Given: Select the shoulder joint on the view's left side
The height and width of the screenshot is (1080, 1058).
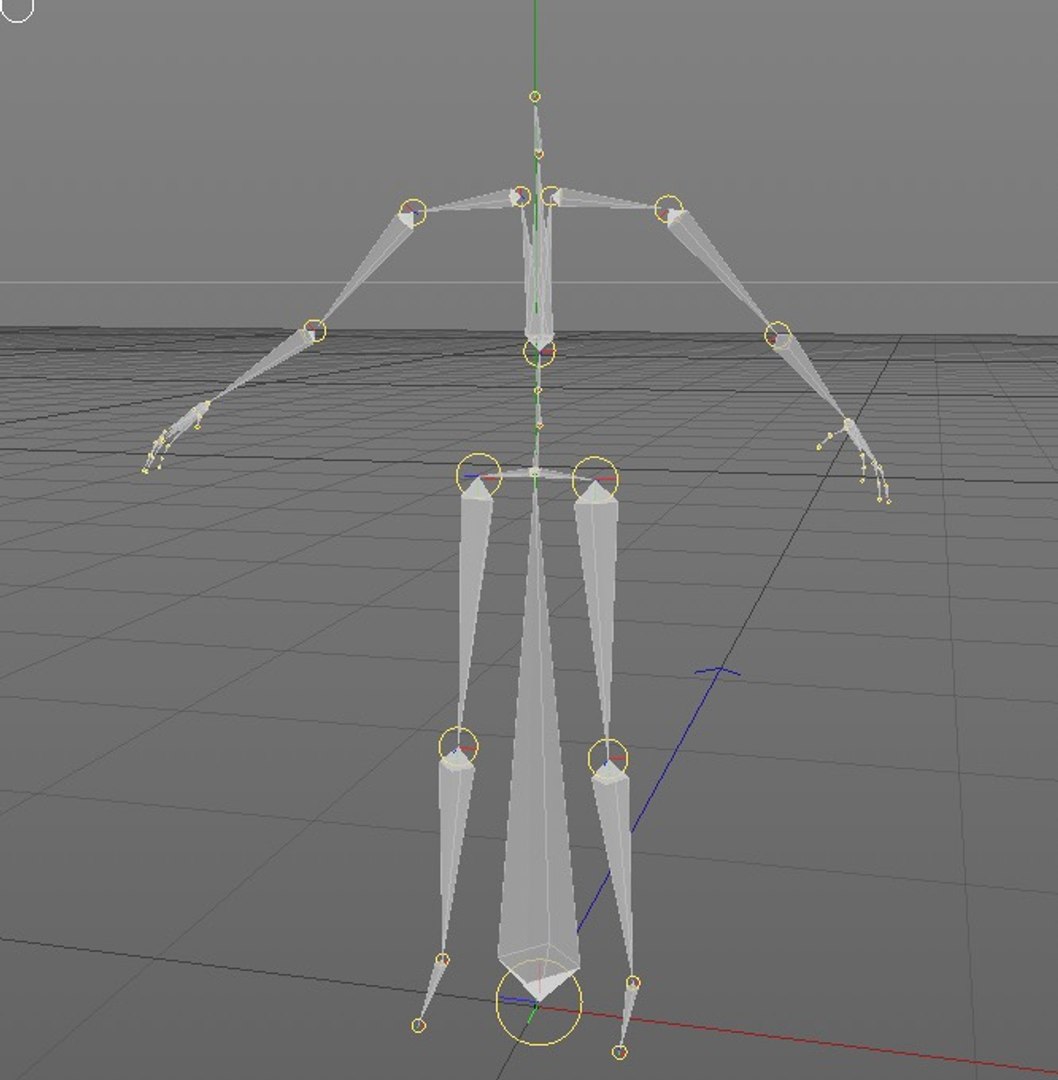Looking at the screenshot, I should (x=413, y=212).
